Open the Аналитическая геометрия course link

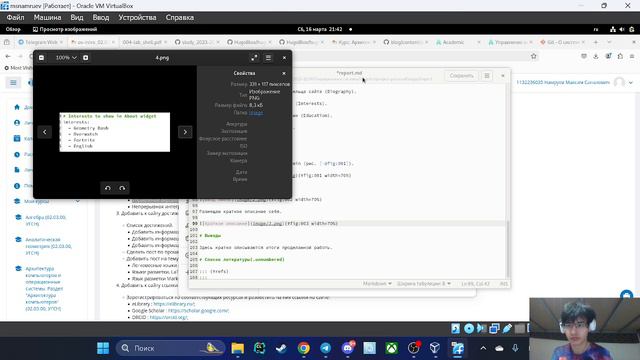tap(48, 246)
